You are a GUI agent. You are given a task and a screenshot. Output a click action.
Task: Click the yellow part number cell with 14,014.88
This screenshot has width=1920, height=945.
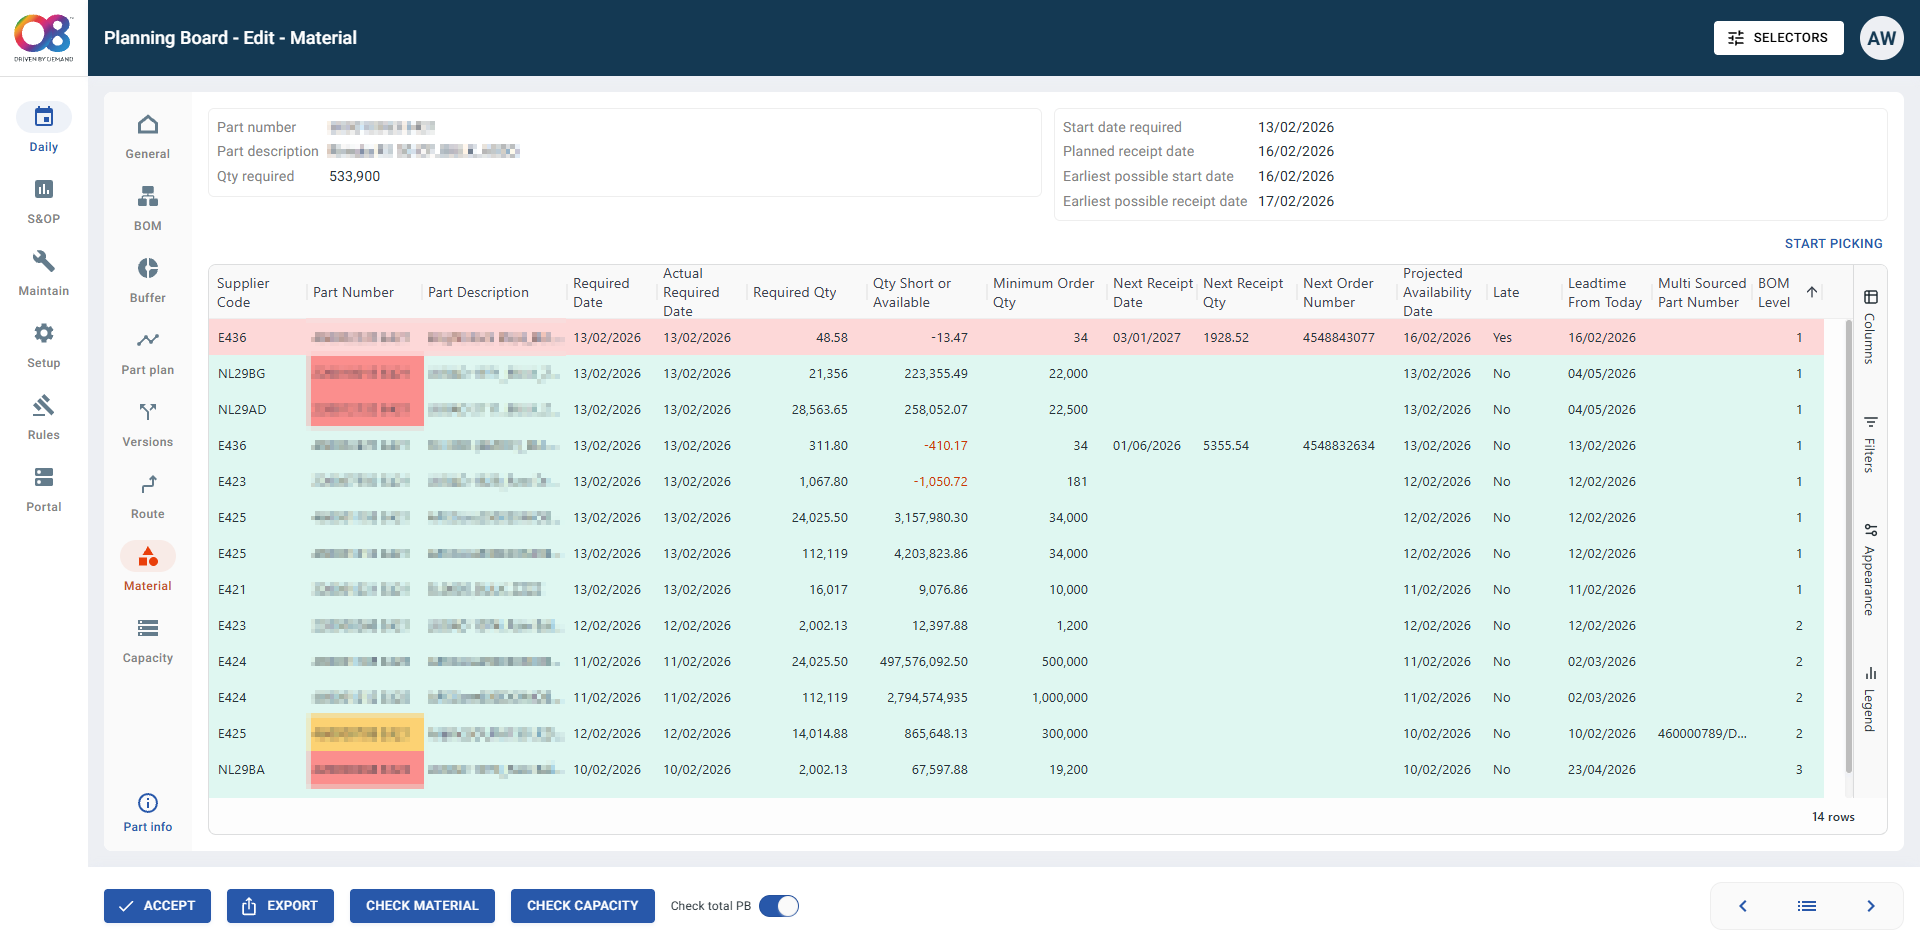[x=365, y=733]
